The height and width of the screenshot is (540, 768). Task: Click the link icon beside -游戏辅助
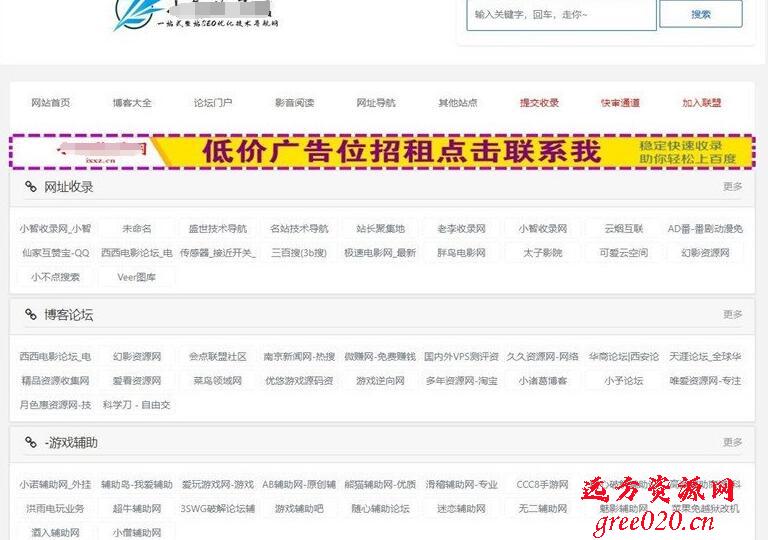[31, 442]
